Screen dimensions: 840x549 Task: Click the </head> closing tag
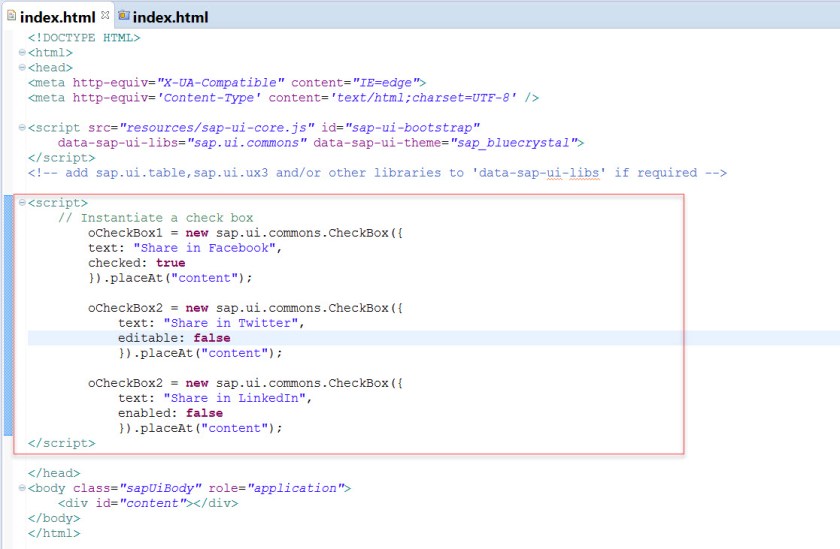tap(54, 473)
